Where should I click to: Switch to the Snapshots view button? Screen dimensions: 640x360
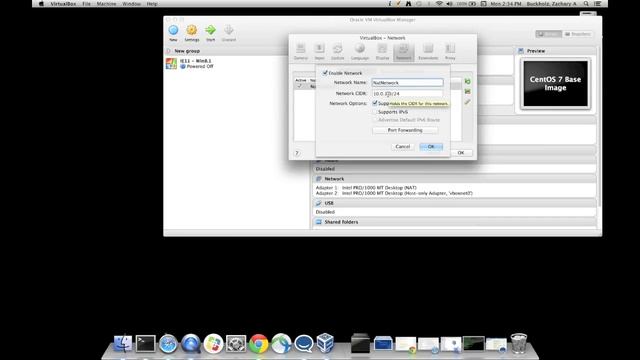point(578,34)
